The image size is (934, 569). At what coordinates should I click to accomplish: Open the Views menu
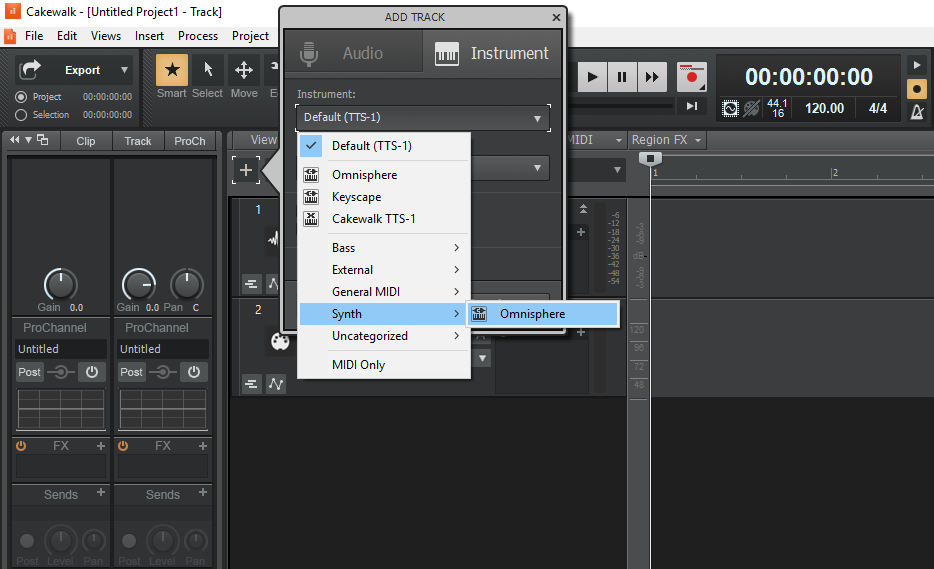click(x=106, y=36)
